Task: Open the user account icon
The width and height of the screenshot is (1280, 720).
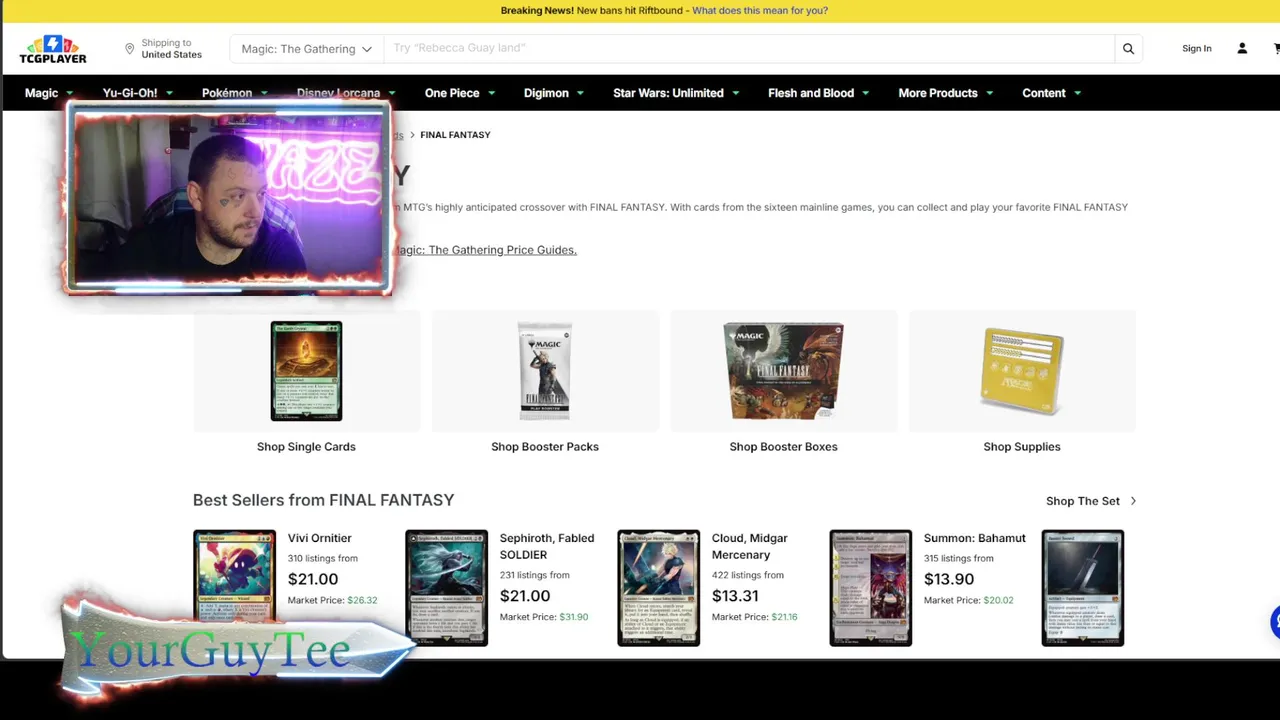Action: pos(1242,48)
